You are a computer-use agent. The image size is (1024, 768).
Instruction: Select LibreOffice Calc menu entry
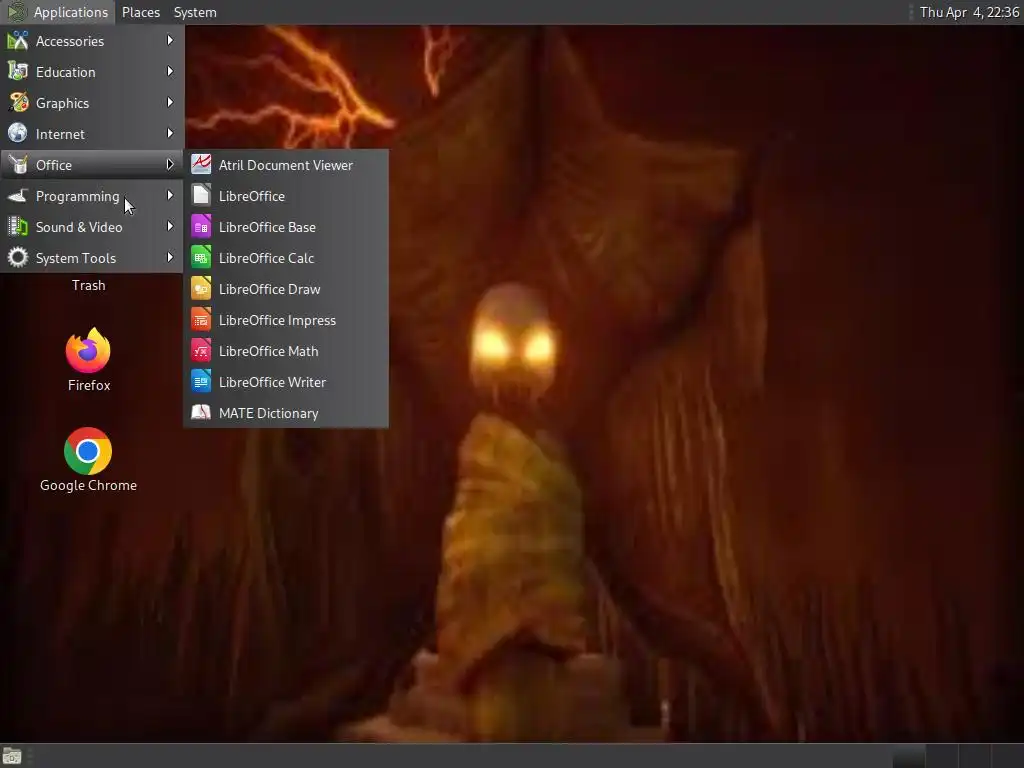[286, 258]
